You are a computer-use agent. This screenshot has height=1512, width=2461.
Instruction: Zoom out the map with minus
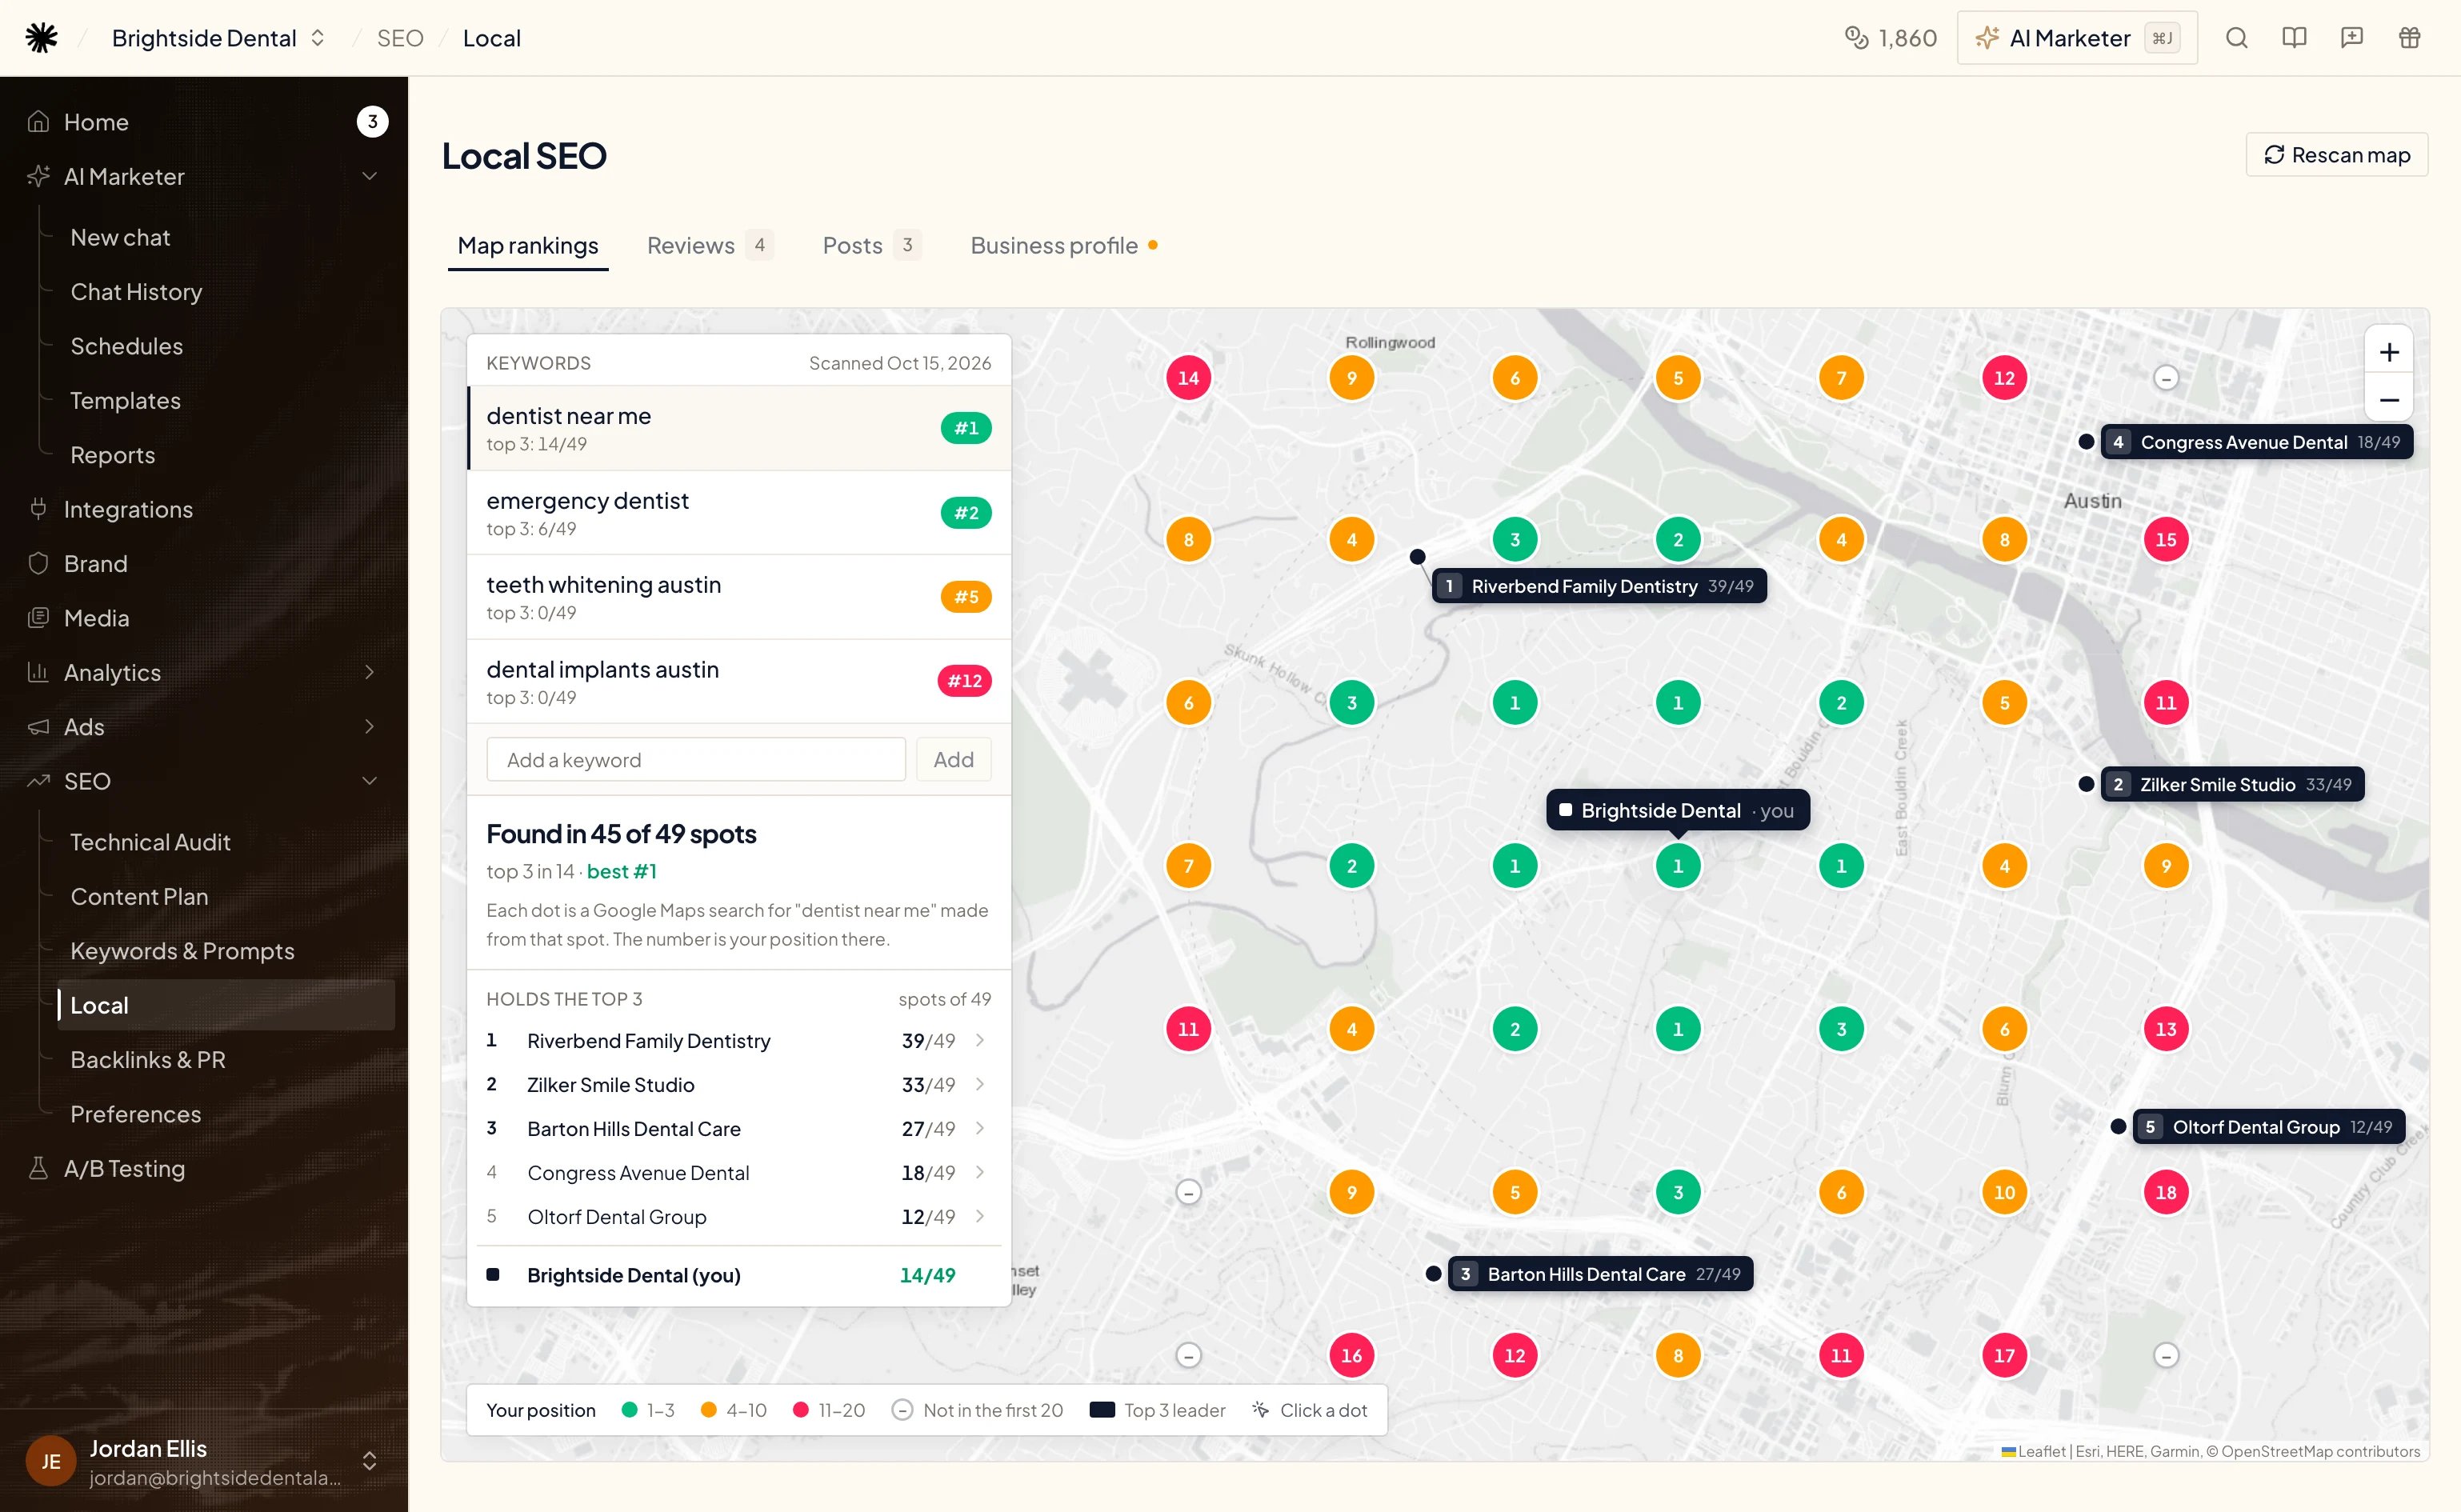(2389, 400)
